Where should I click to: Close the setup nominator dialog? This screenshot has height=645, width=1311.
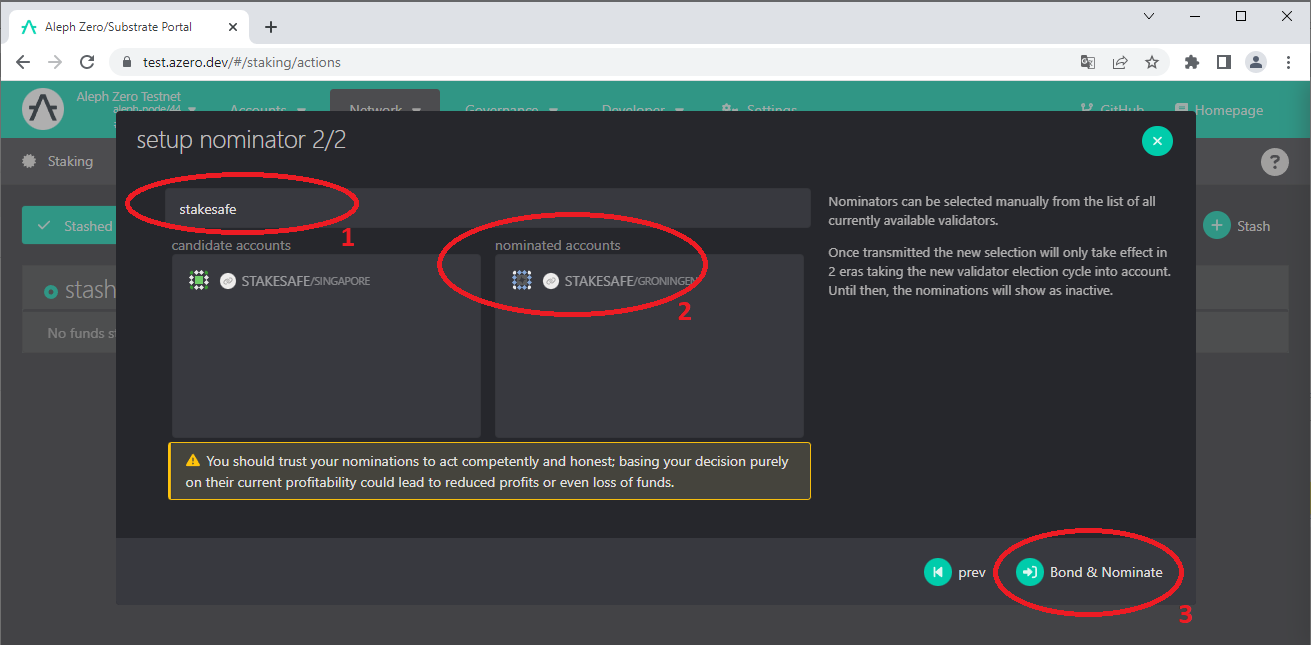click(x=1157, y=141)
